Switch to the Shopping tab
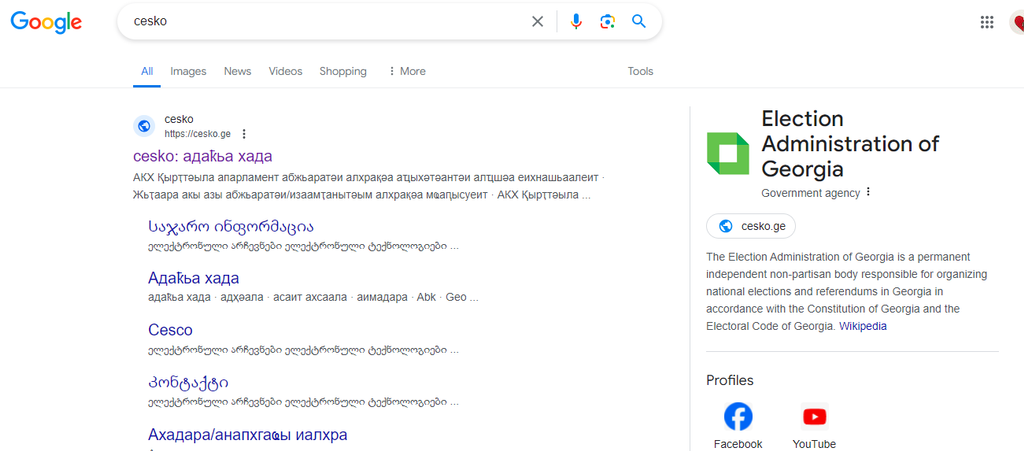Image resolution: width=1024 pixels, height=451 pixels. click(x=343, y=71)
